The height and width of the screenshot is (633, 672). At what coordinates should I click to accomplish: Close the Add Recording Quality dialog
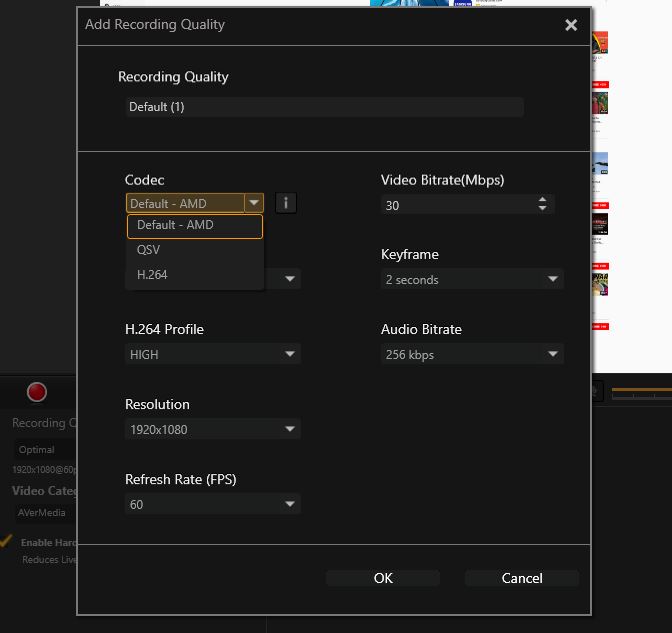571,25
